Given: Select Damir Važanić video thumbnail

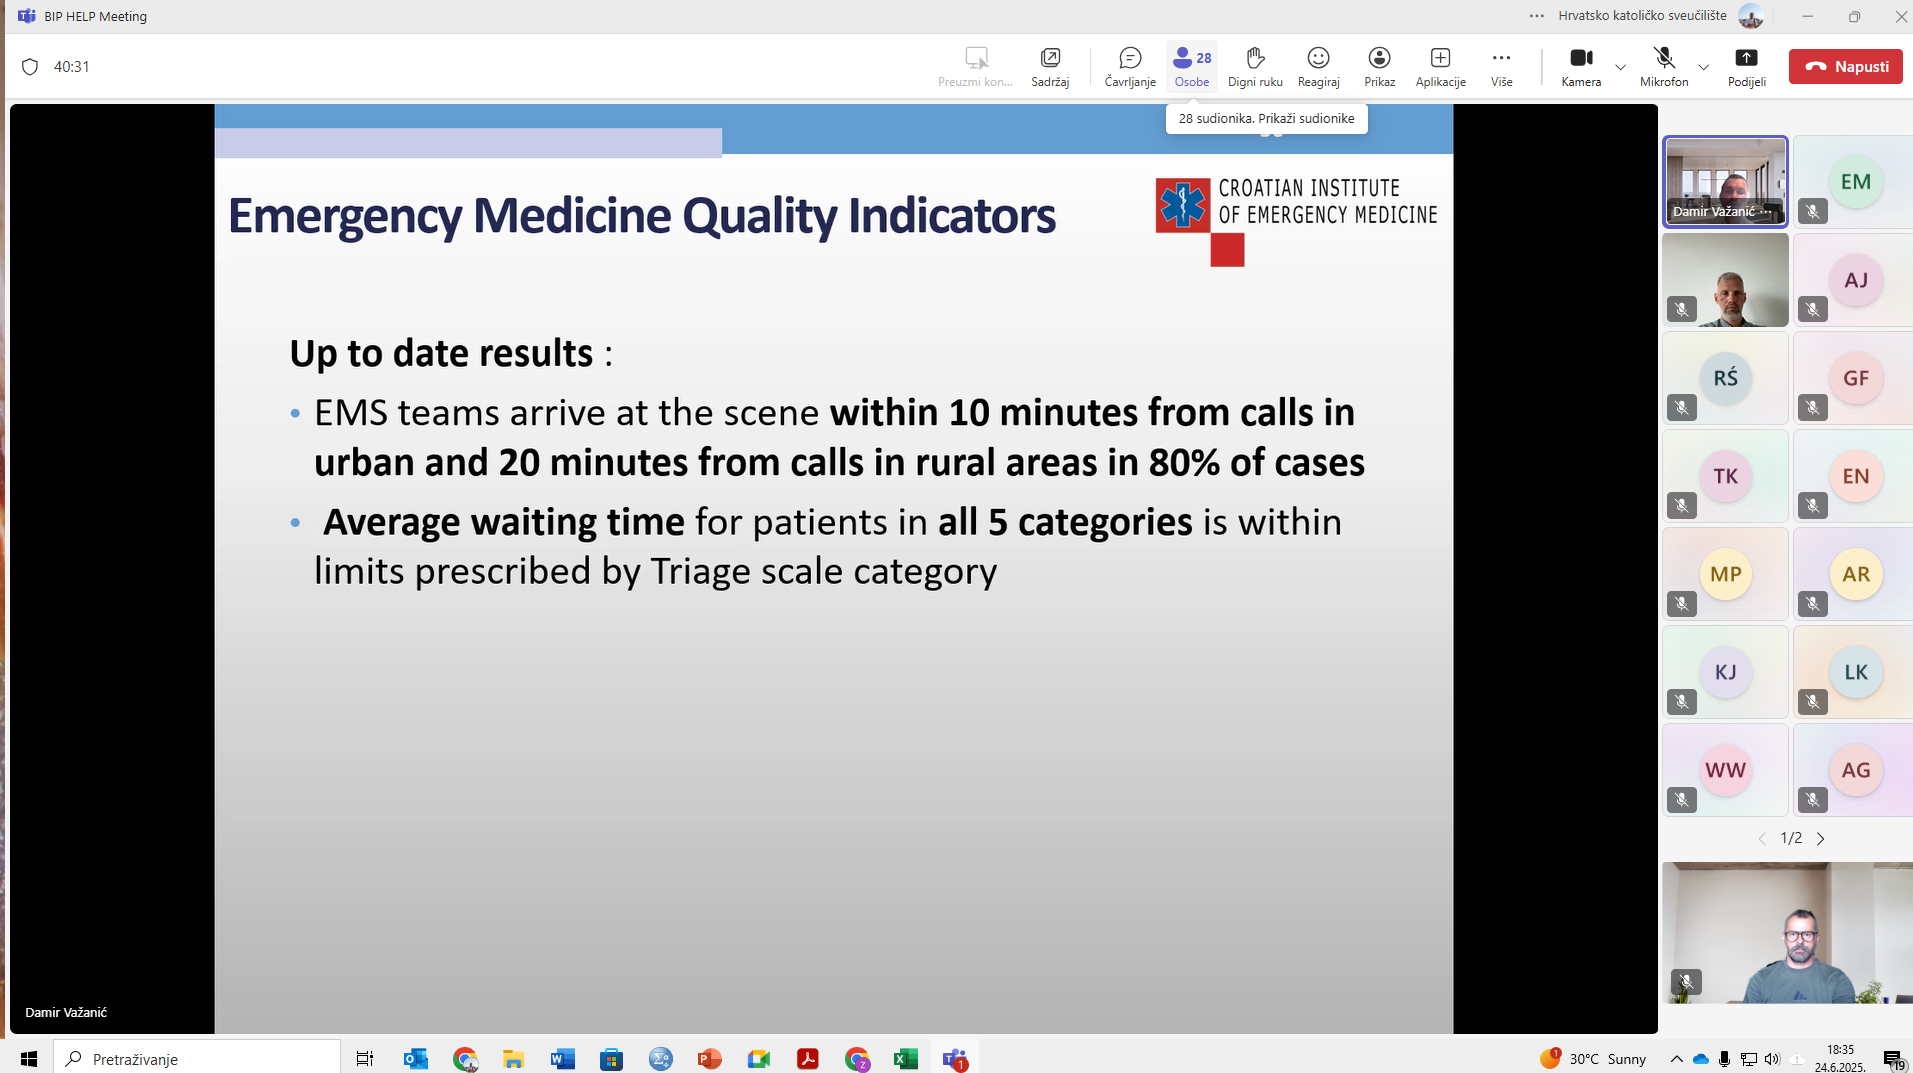Looking at the screenshot, I should tap(1725, 181).
